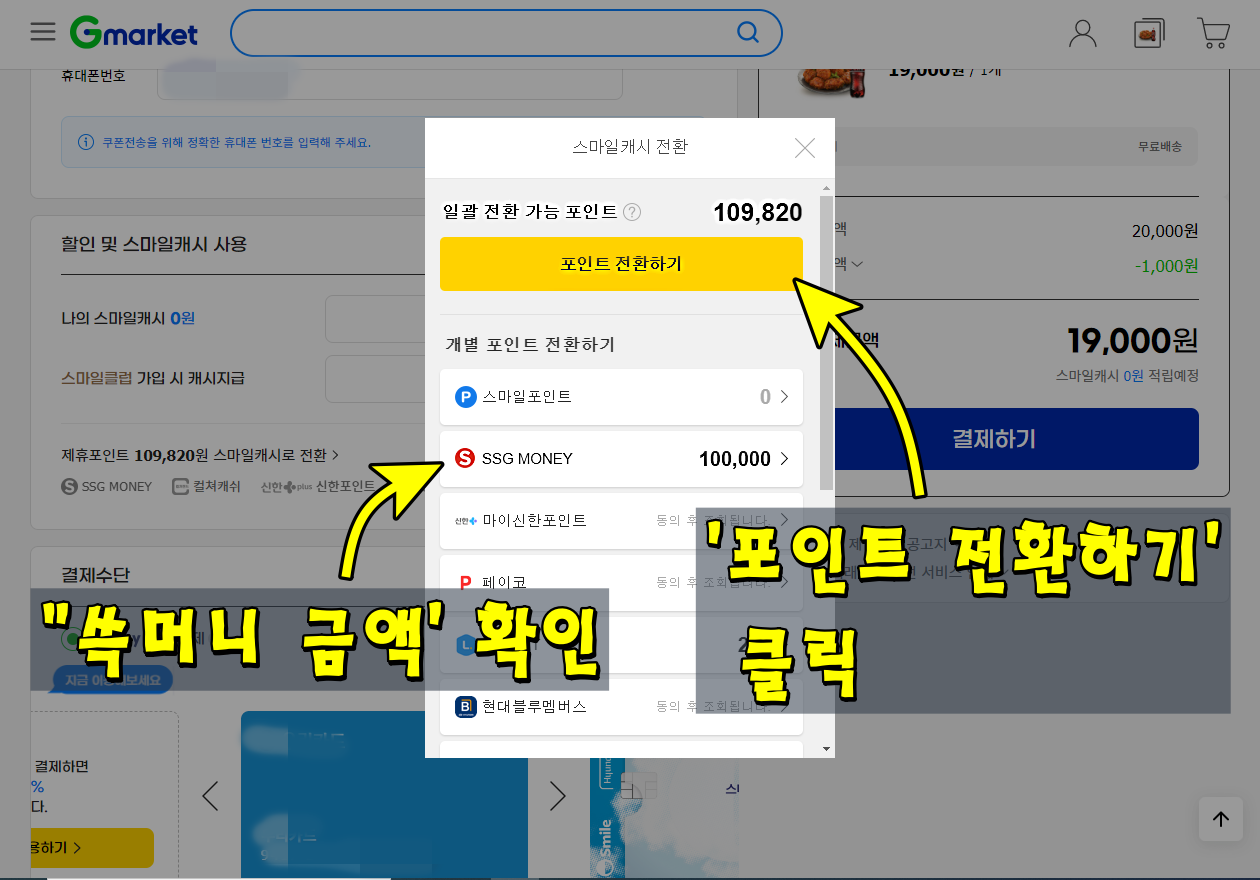The width and height of the screenshot is (1260, 880).
Task: Close the 스마일캐시 전환 popup
Action: pyautogui.click(x=805, y=148)
